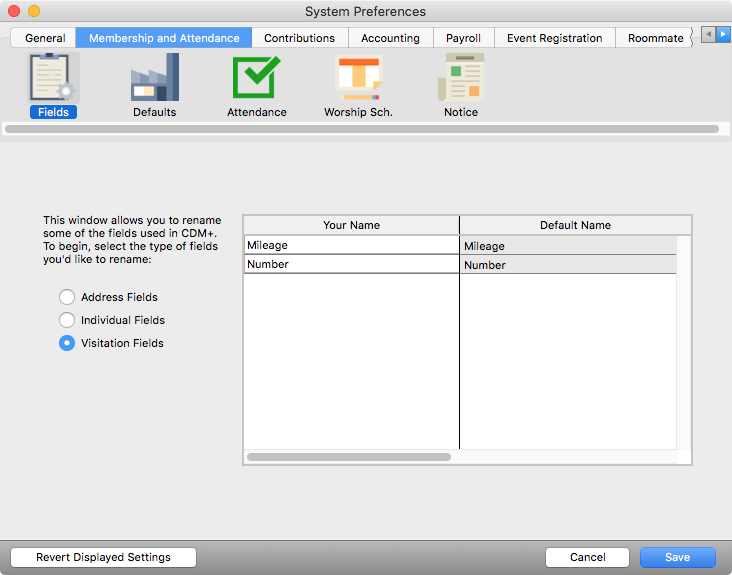The width and height of the screenshot is (732, 575).
Task: Open the Event Registration tab
Action: click(x=554, y=38)
